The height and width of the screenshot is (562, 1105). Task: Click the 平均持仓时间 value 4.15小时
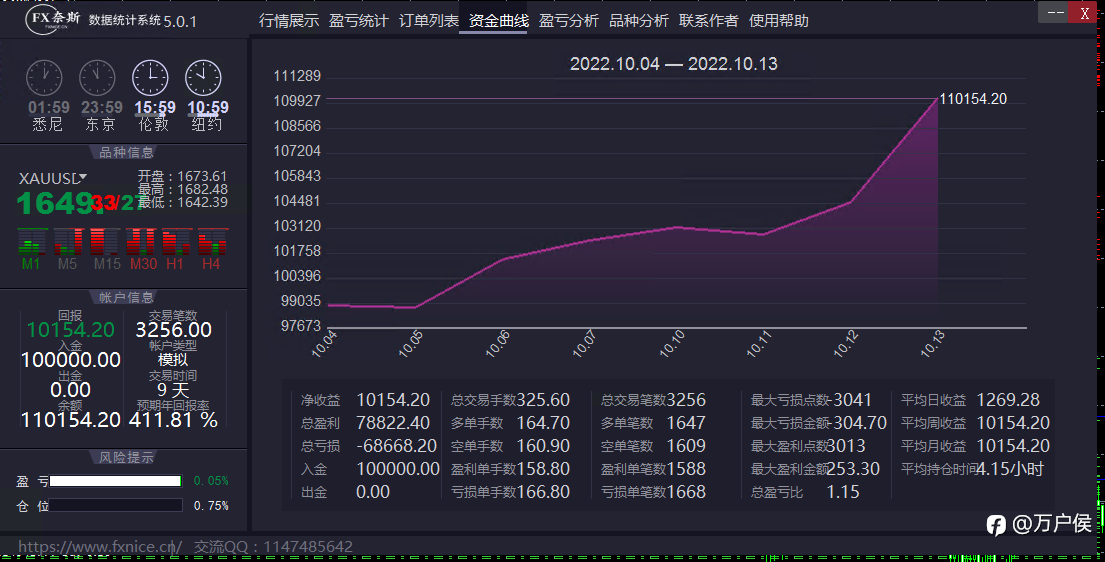coord(1011,468)
